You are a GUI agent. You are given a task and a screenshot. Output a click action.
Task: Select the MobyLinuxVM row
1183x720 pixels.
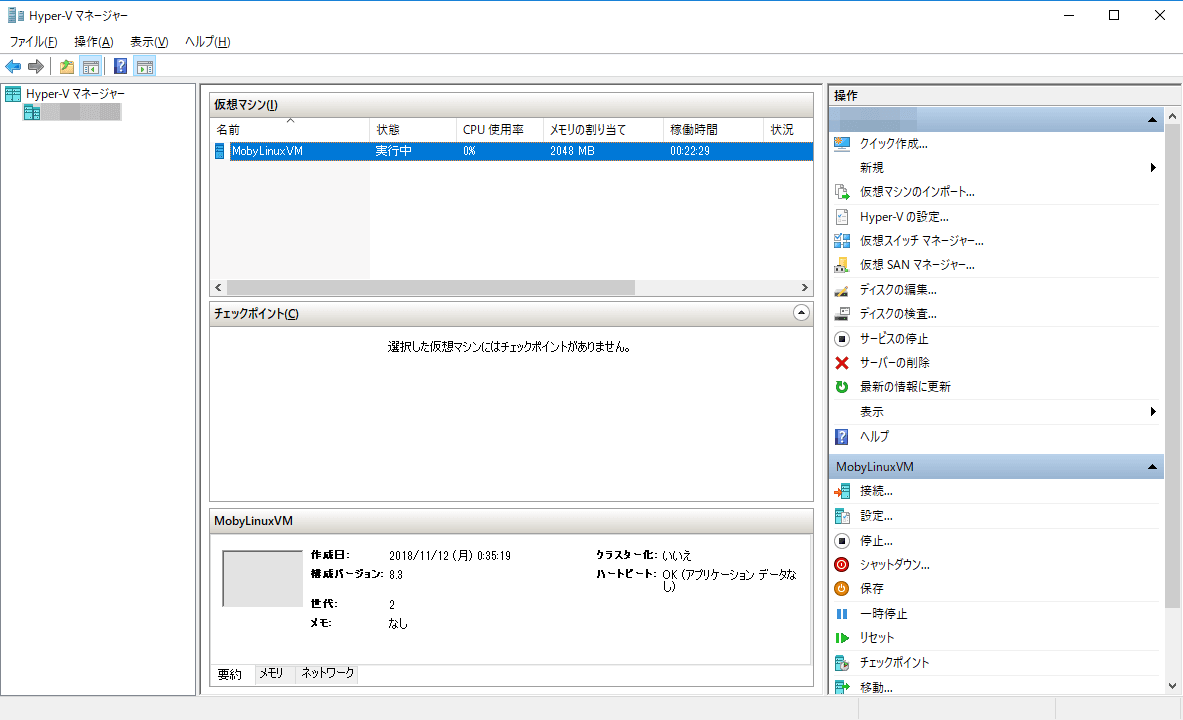pyautogui.click(x=512, y=151)
